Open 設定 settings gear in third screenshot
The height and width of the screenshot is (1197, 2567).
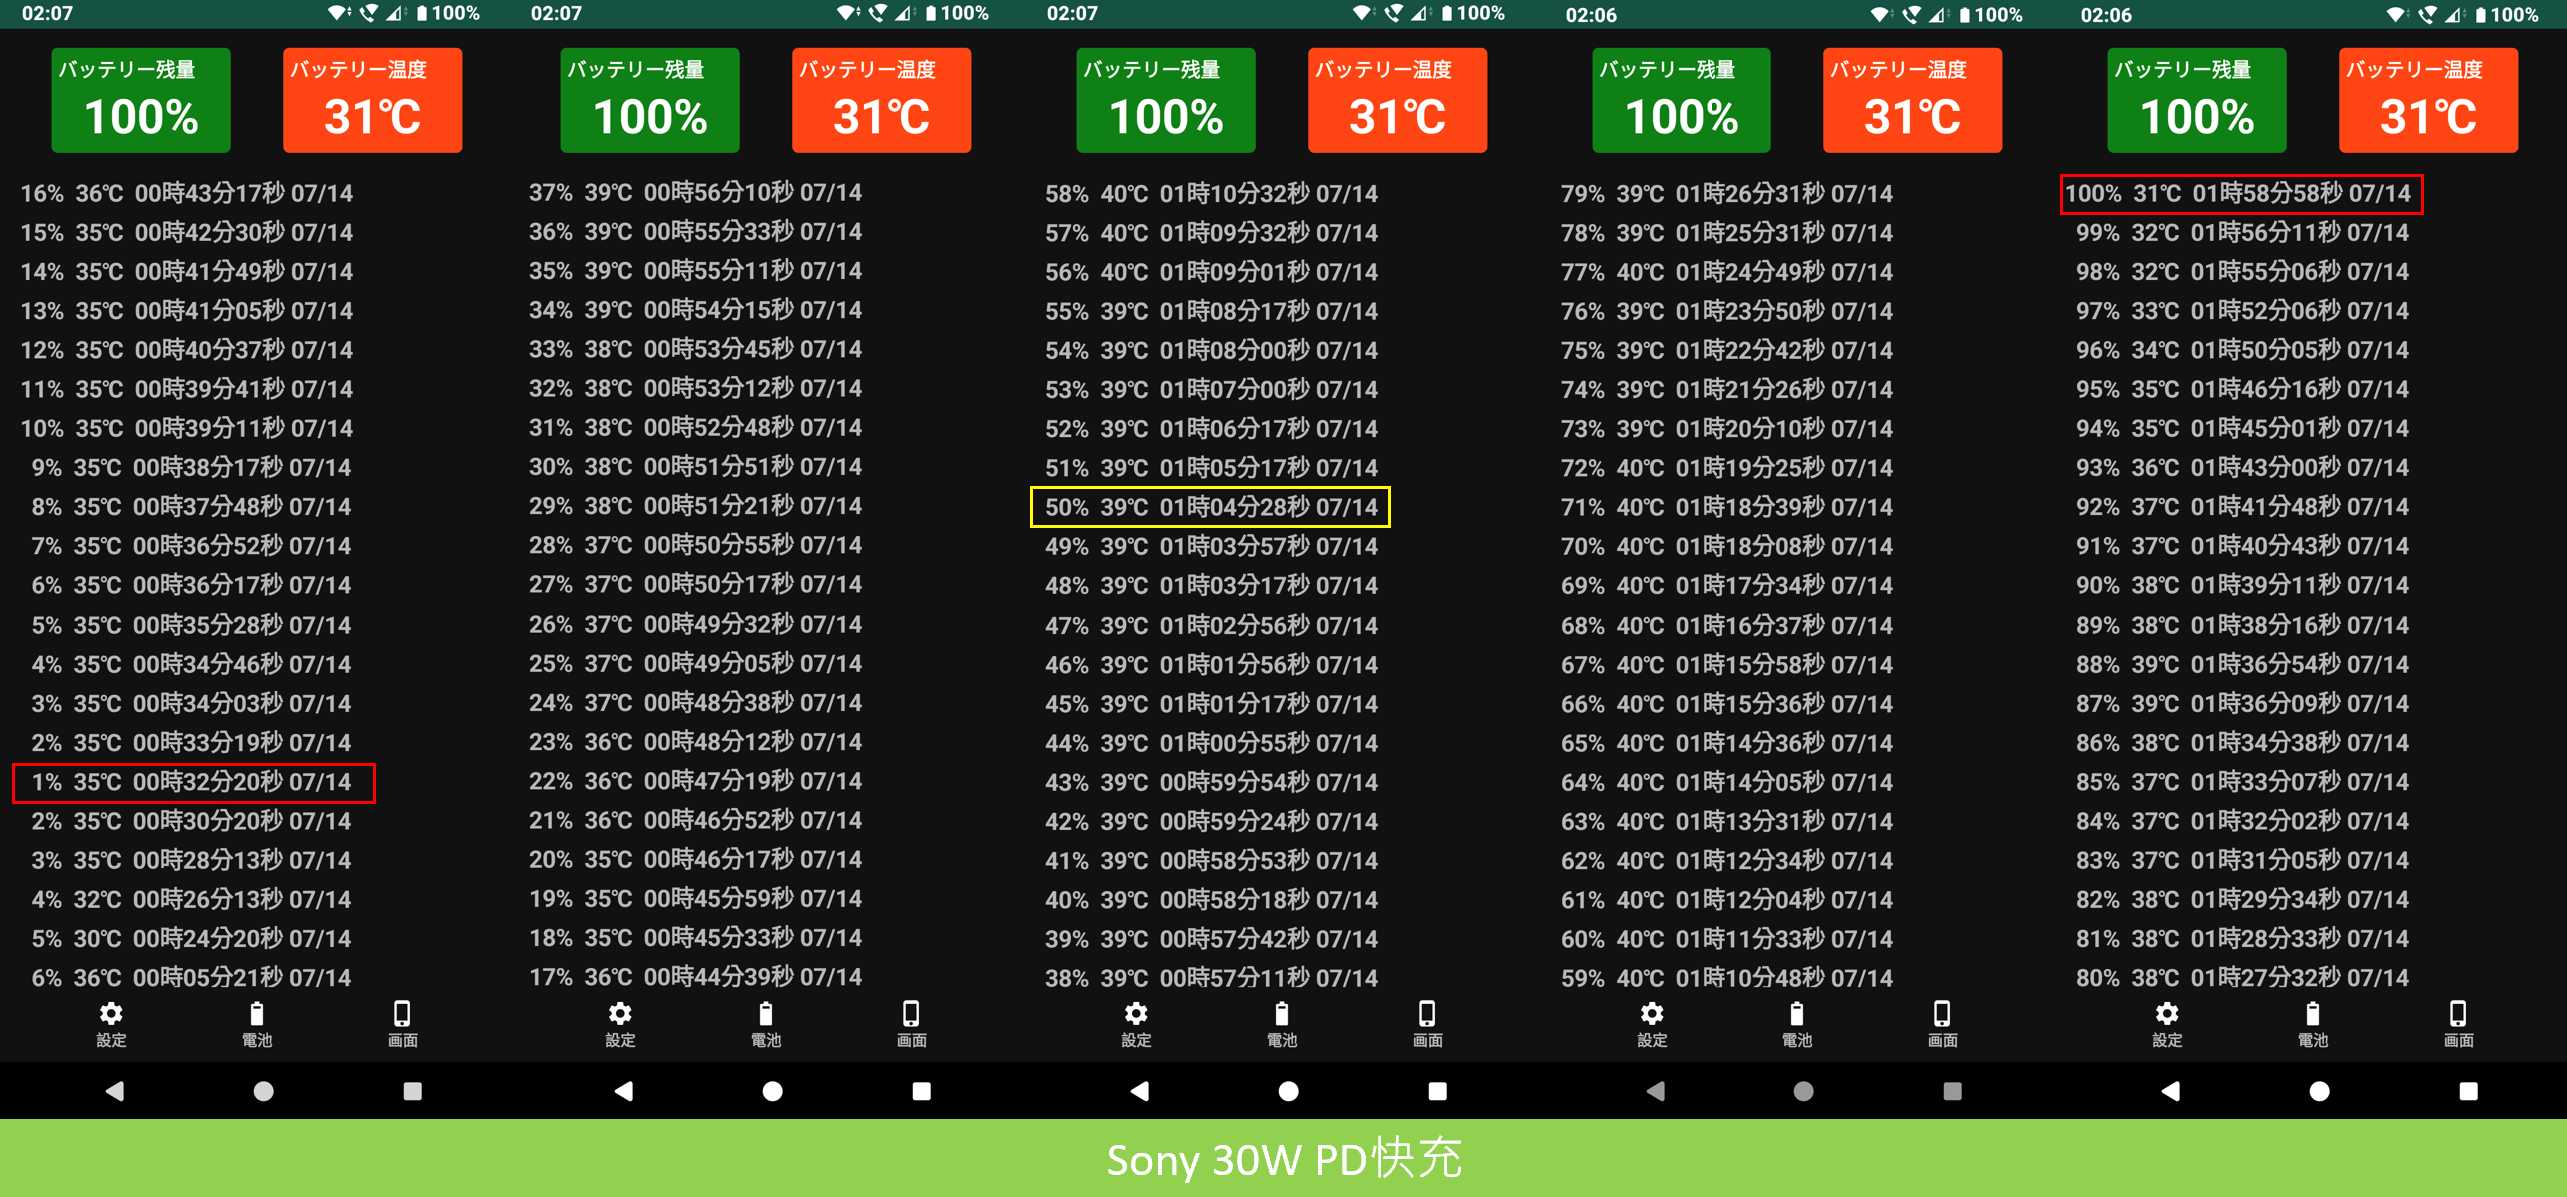tap(1136, 1023)
